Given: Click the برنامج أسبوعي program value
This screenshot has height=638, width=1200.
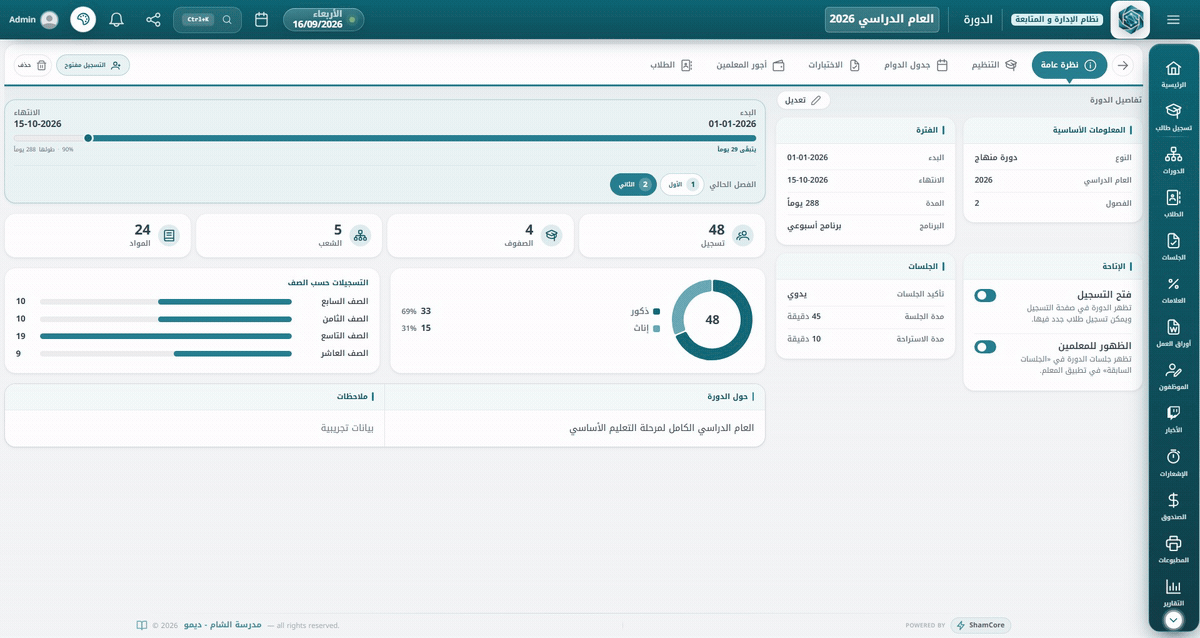Looking at the screenshot, I should [814, 226].
